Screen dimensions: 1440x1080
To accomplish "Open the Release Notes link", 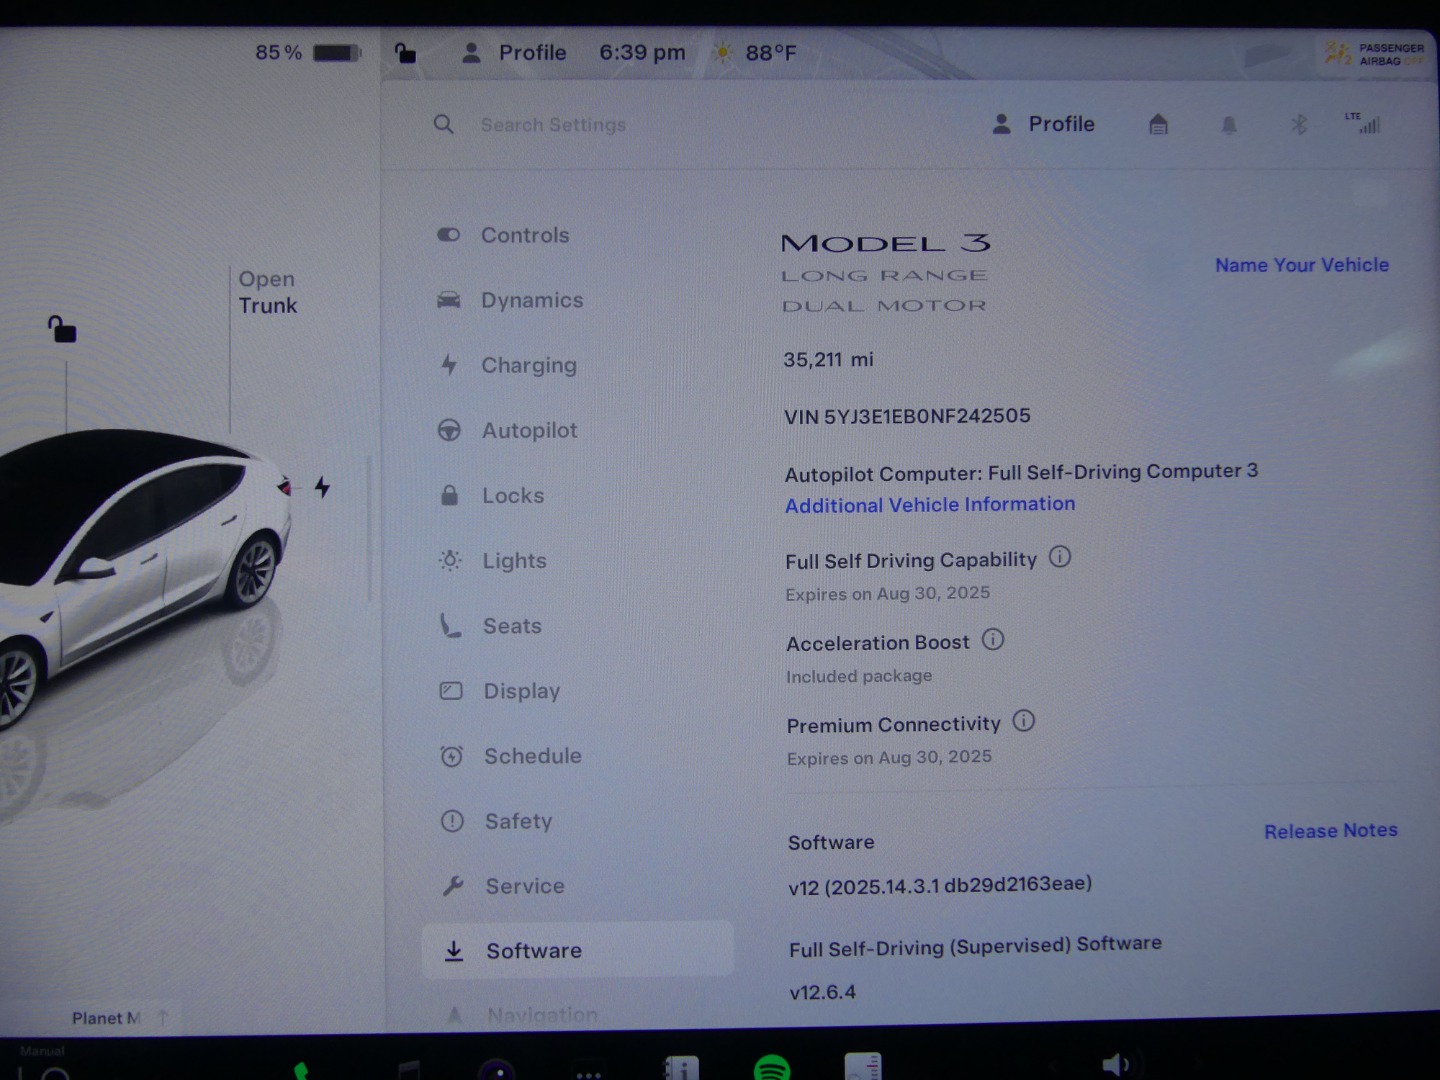I will coord(1330,831).
